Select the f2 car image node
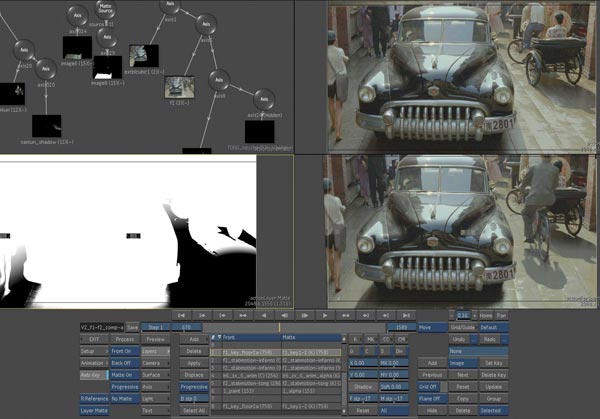 coord(179,88)
